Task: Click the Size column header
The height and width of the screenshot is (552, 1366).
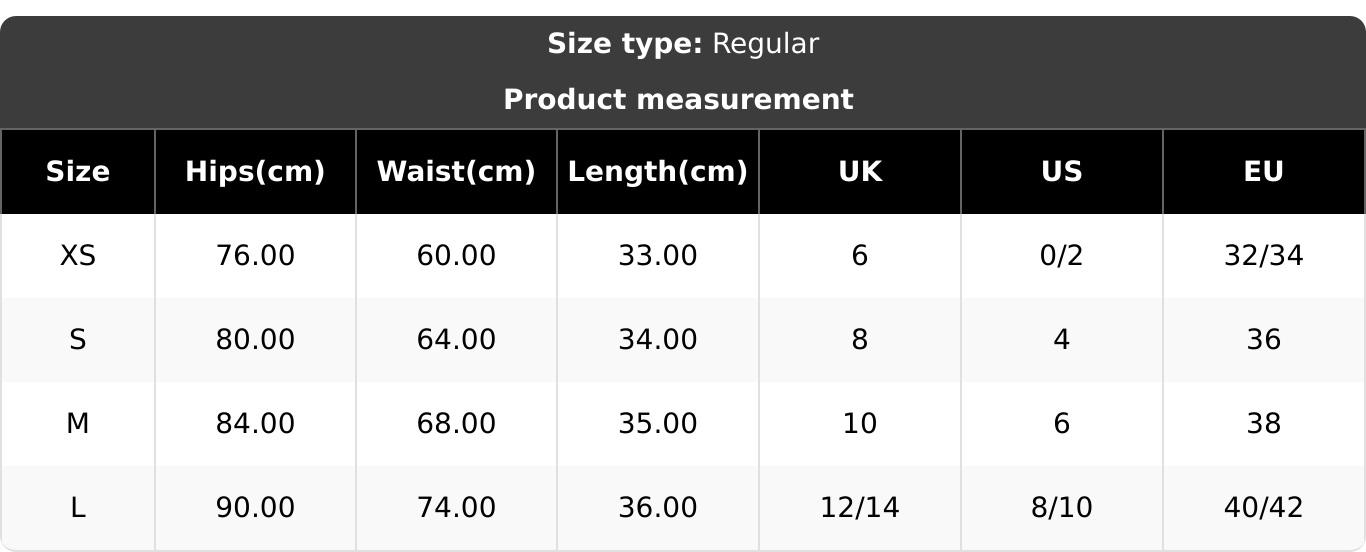Action: click(x=78, y=172)
